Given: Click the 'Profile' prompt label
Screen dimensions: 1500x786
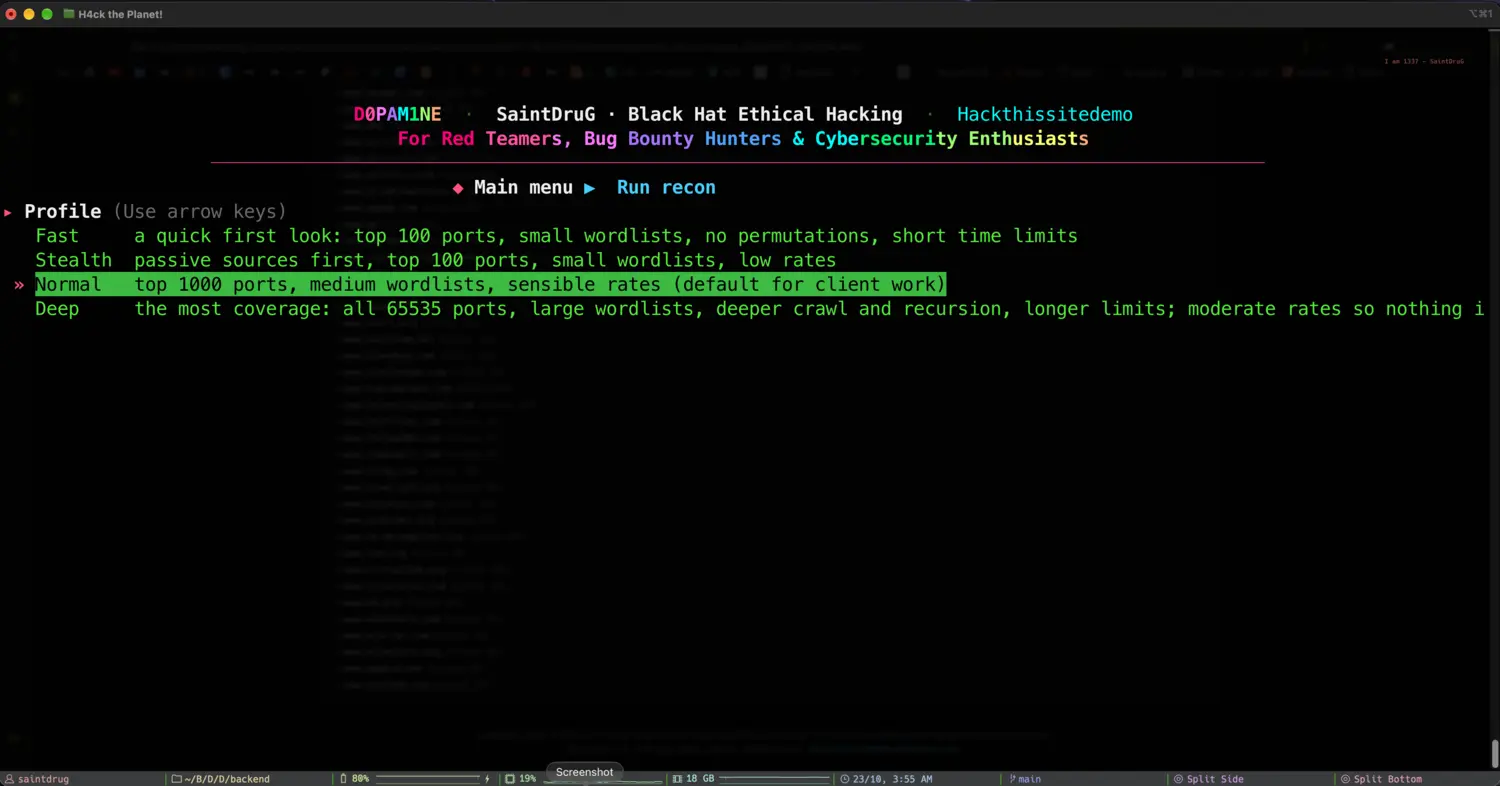Looking at the screenshot, I should [x=63, y=212].
